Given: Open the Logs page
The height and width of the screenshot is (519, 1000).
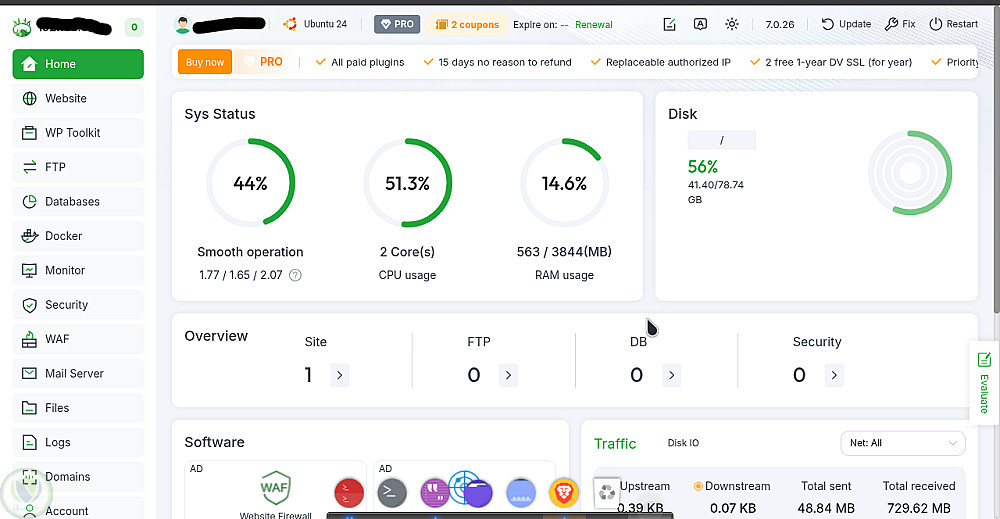Looking at the screenshot, I should (78, 442).
